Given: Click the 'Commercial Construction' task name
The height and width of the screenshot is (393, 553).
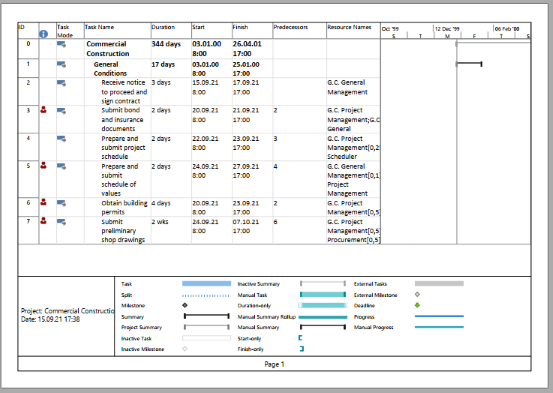Looking at the screenshot, I should click(107, 49).
